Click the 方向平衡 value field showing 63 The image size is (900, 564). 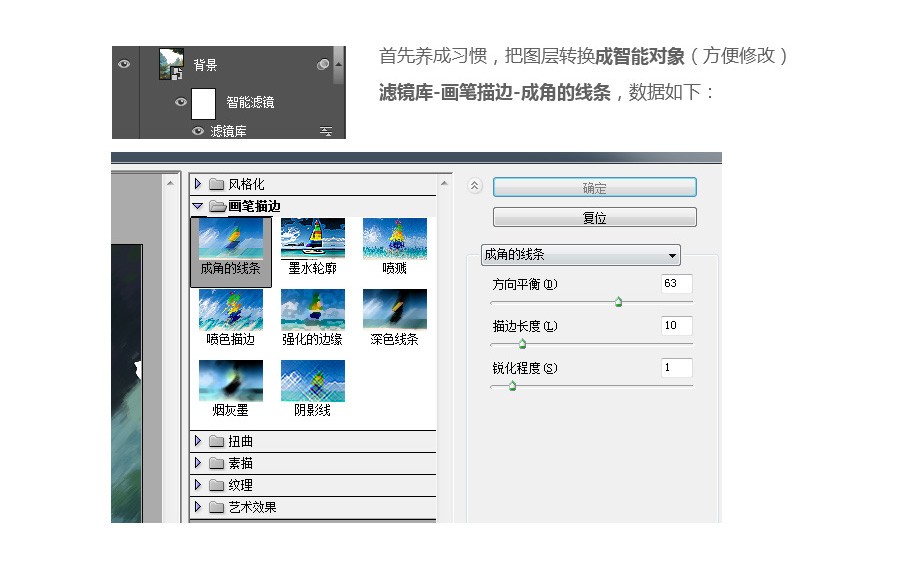pos(677,283)
